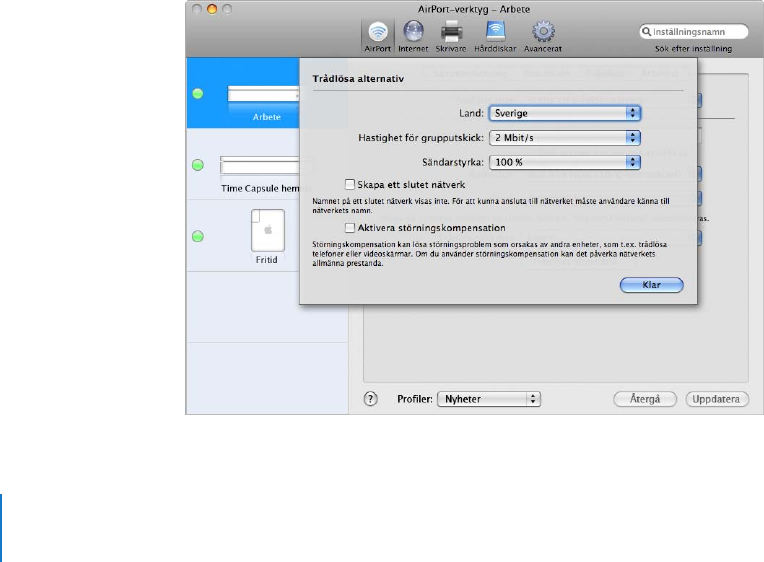
Task: Click the Klar button
Action: [x=651, y=285]
